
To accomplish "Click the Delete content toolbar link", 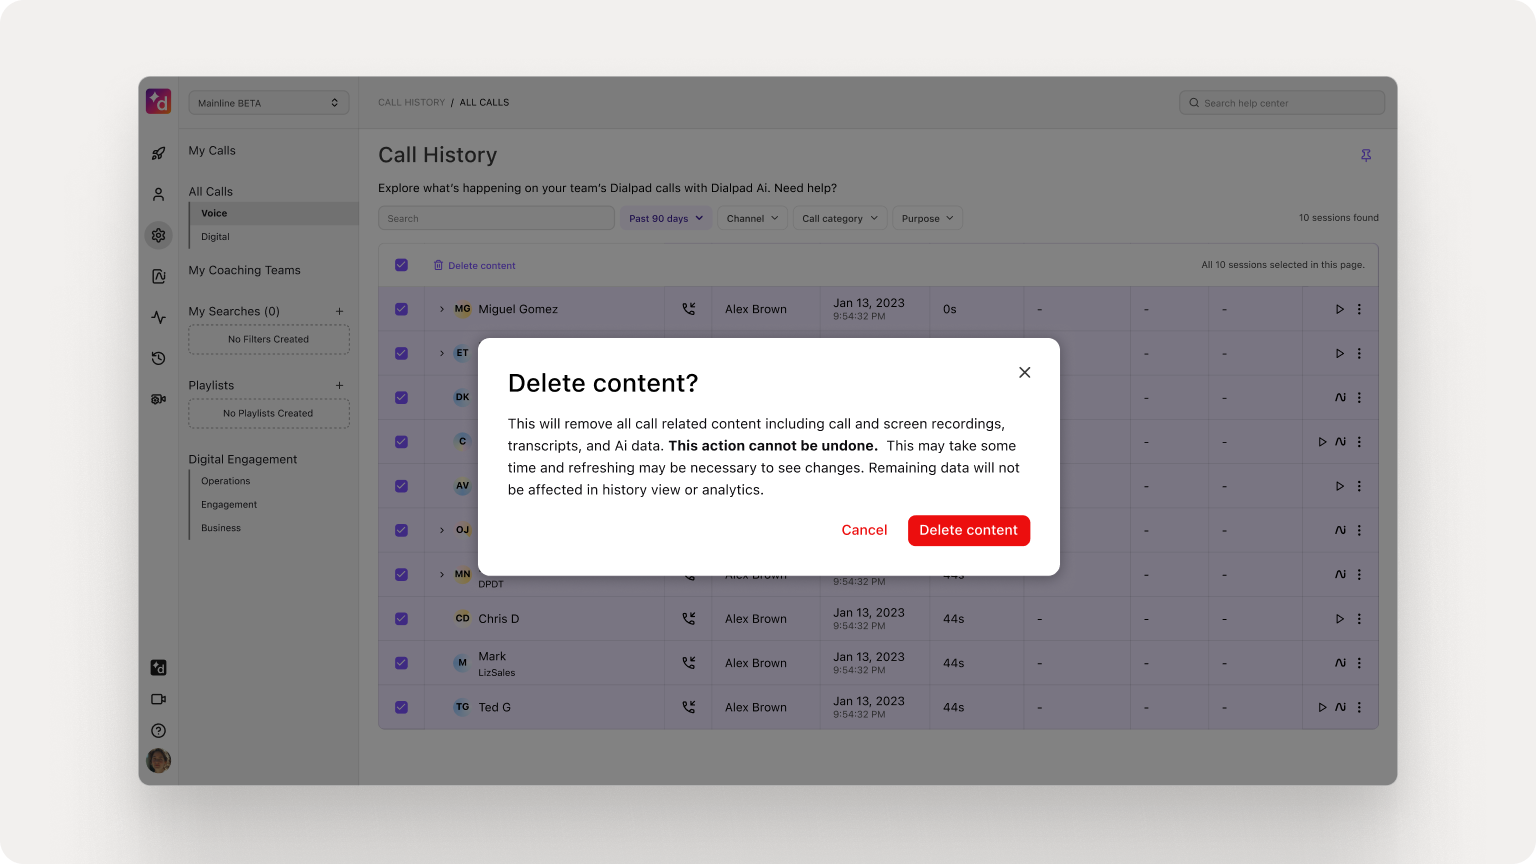I will coord(474,266).
